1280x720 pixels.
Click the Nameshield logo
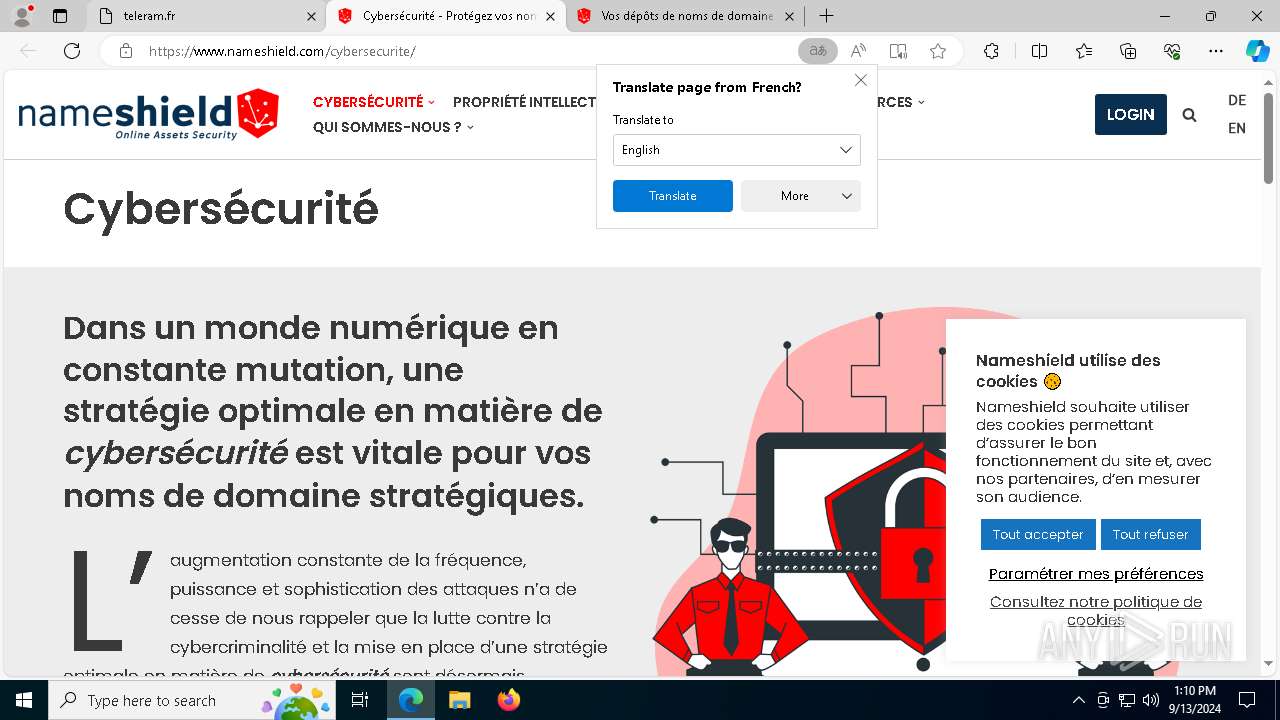pos(148,114)
